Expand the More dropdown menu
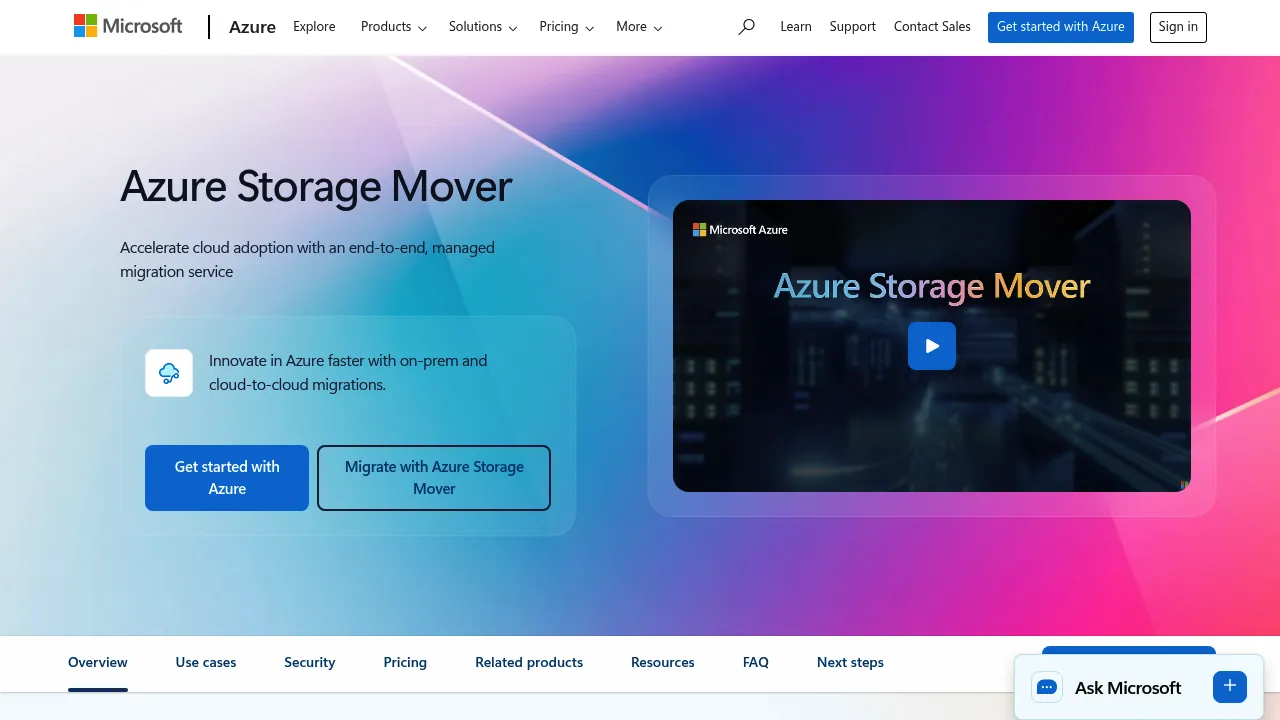1280x720 pixels. click(x=639, y=27)
